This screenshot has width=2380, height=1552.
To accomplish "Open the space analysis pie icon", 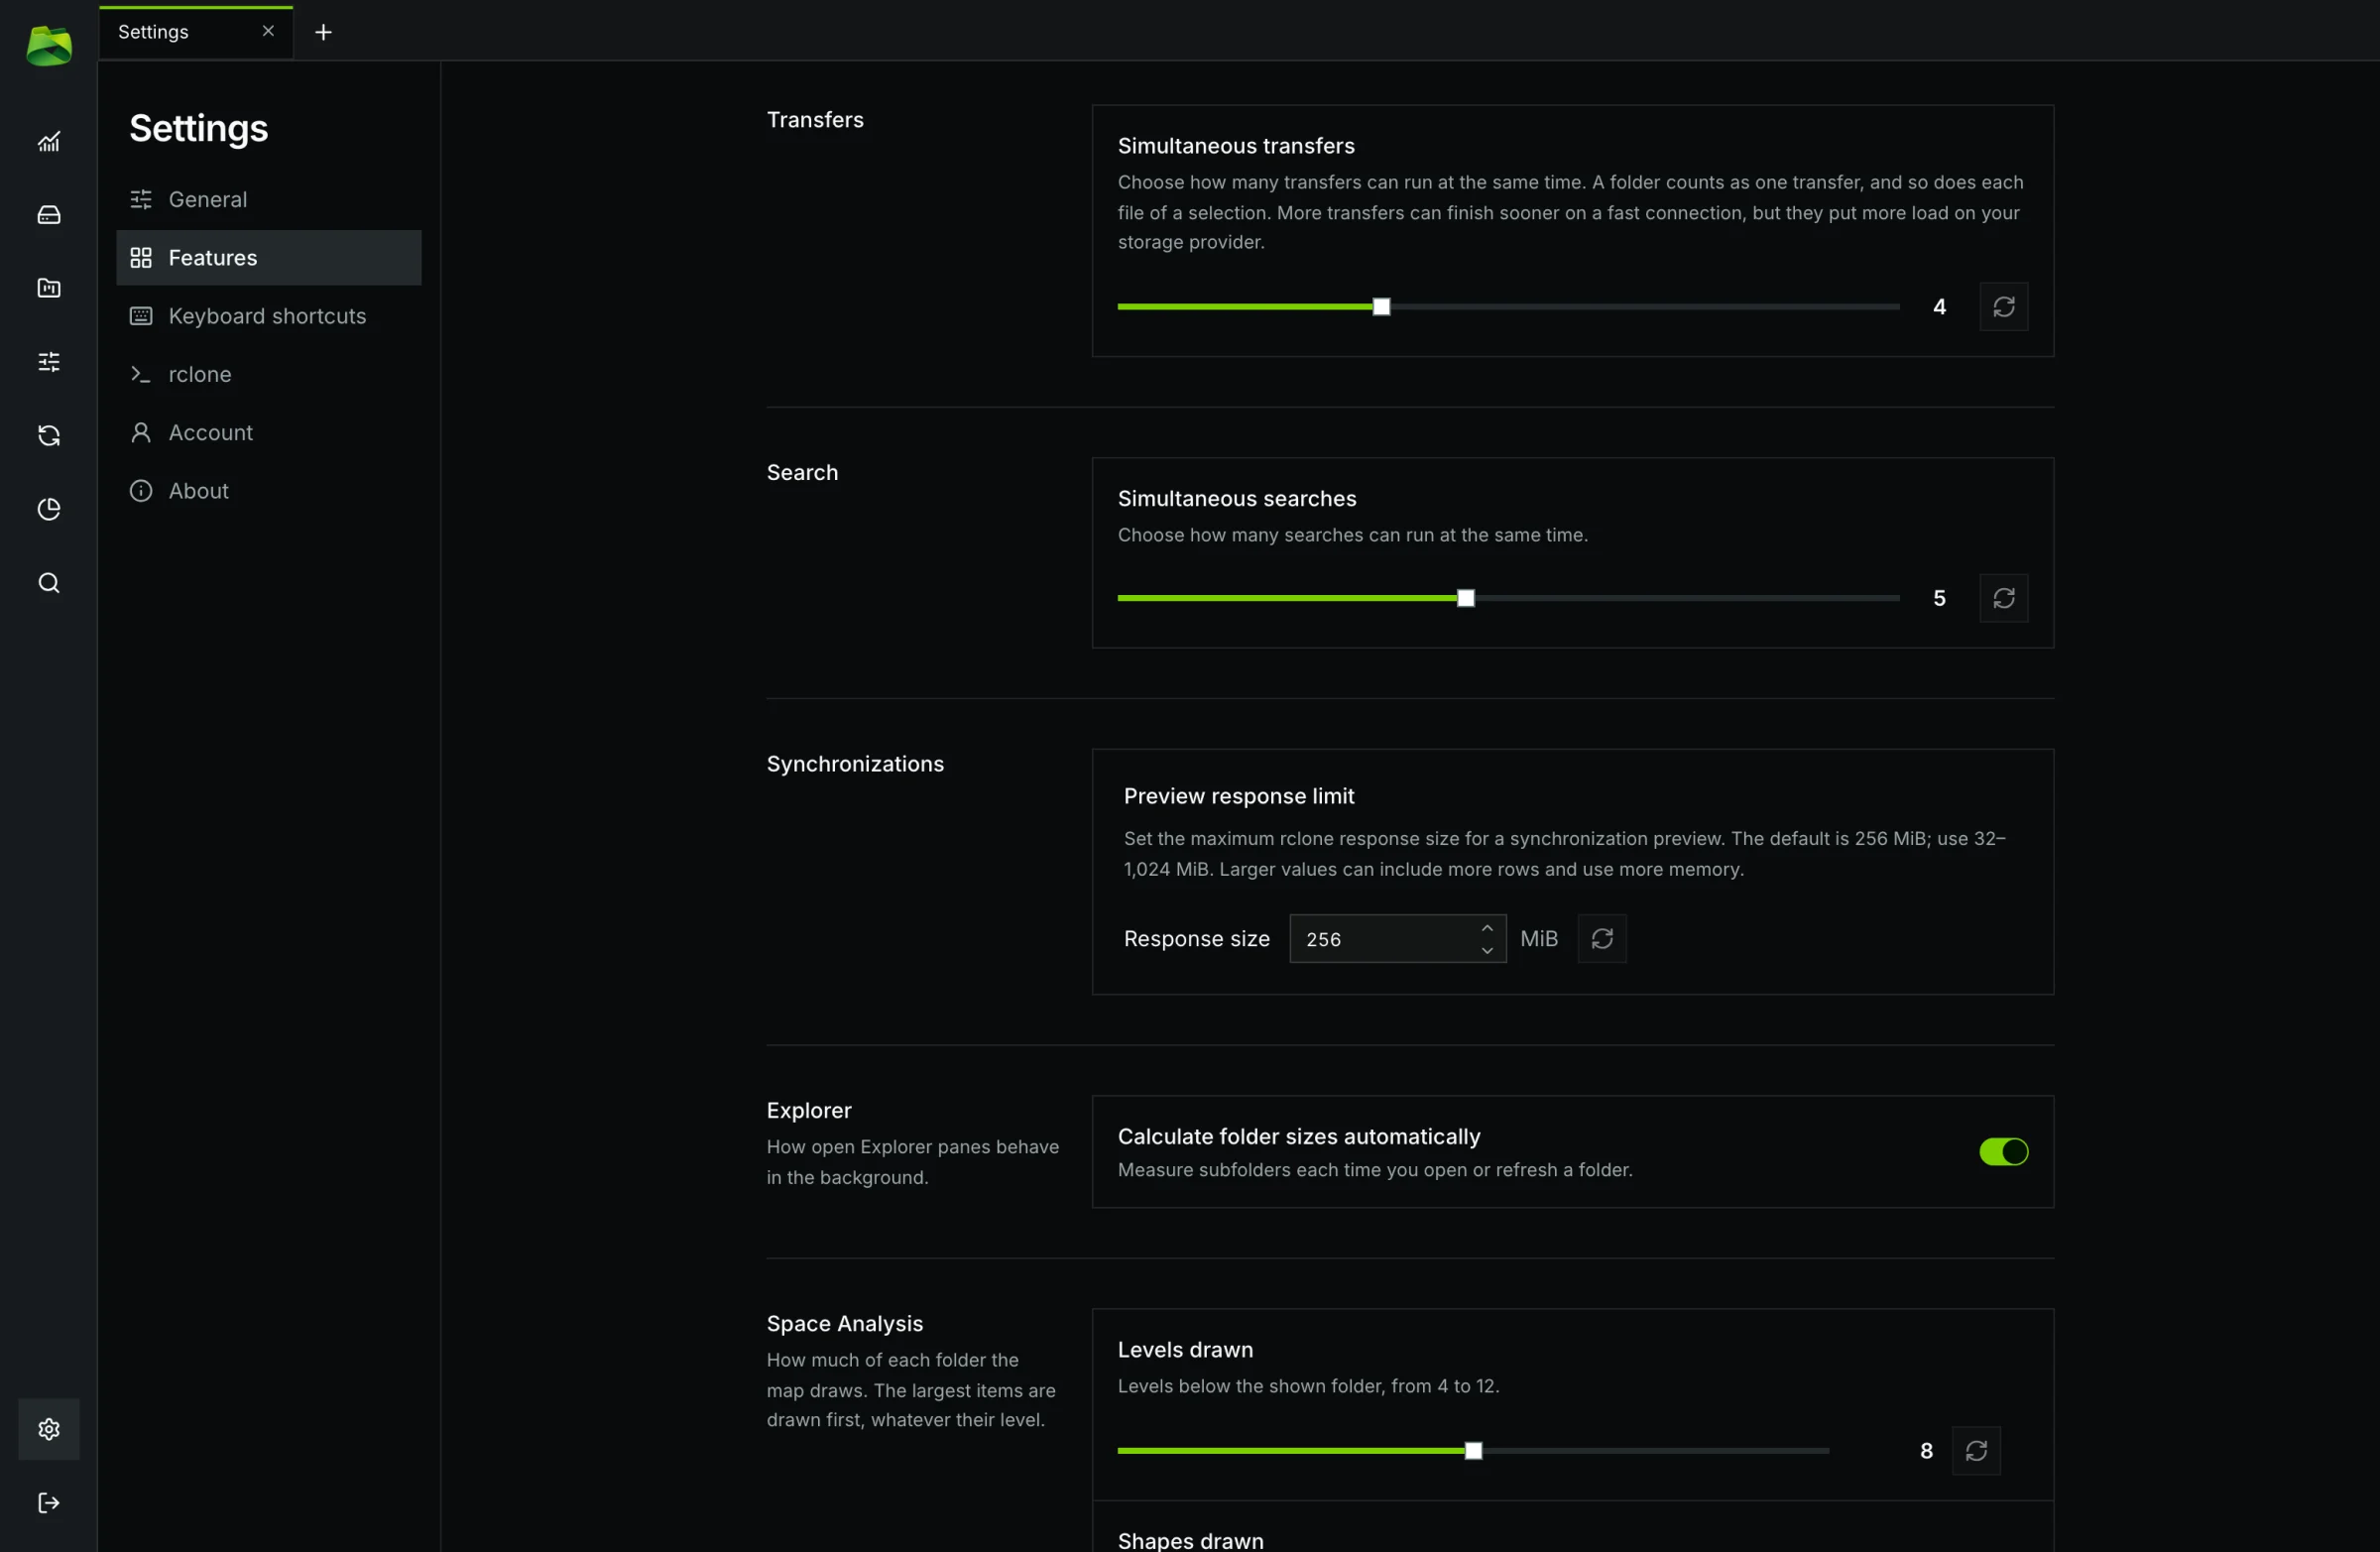I will 49,509.
